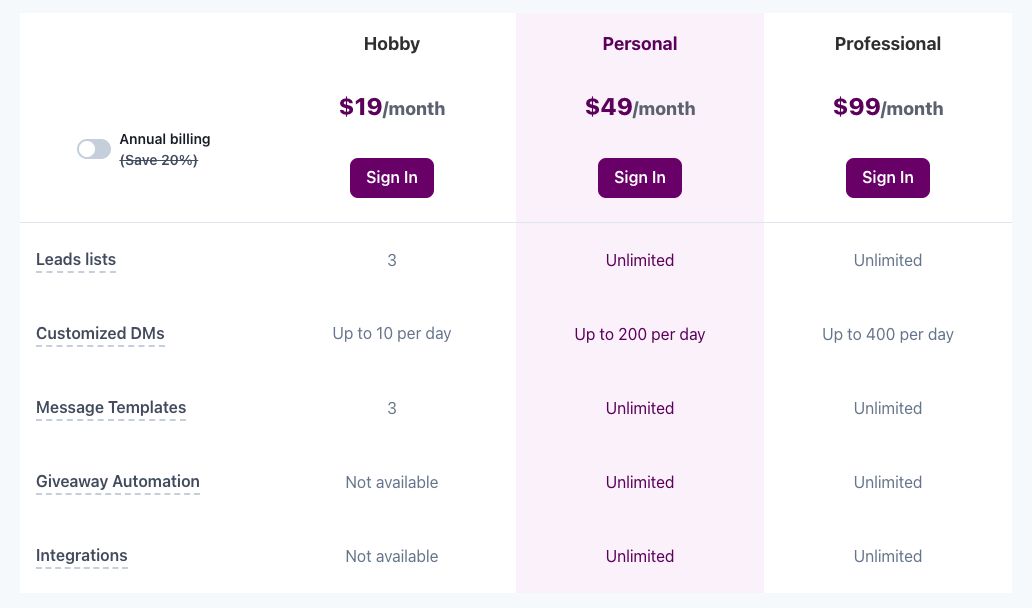Image resolution: width=1032 pixels, height=608 pixels.
Task: Select the Hobby plan column header
Action: [392, 44]
